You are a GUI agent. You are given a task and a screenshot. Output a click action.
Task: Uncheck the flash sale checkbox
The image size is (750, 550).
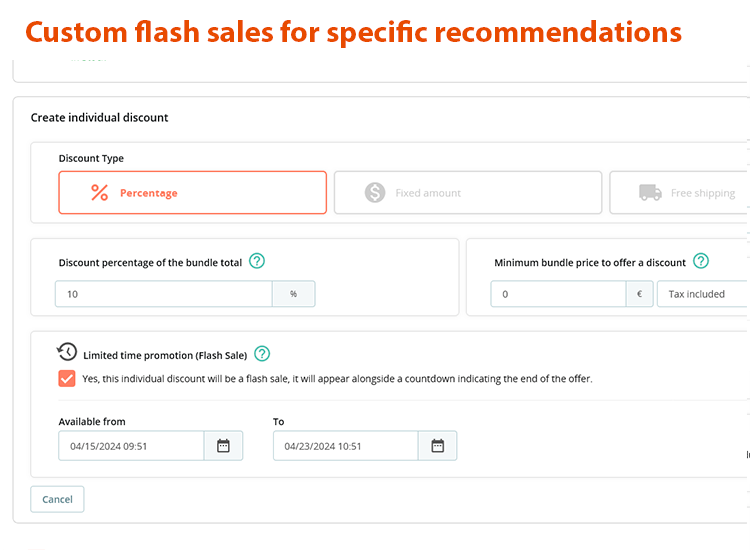(67, 379)
